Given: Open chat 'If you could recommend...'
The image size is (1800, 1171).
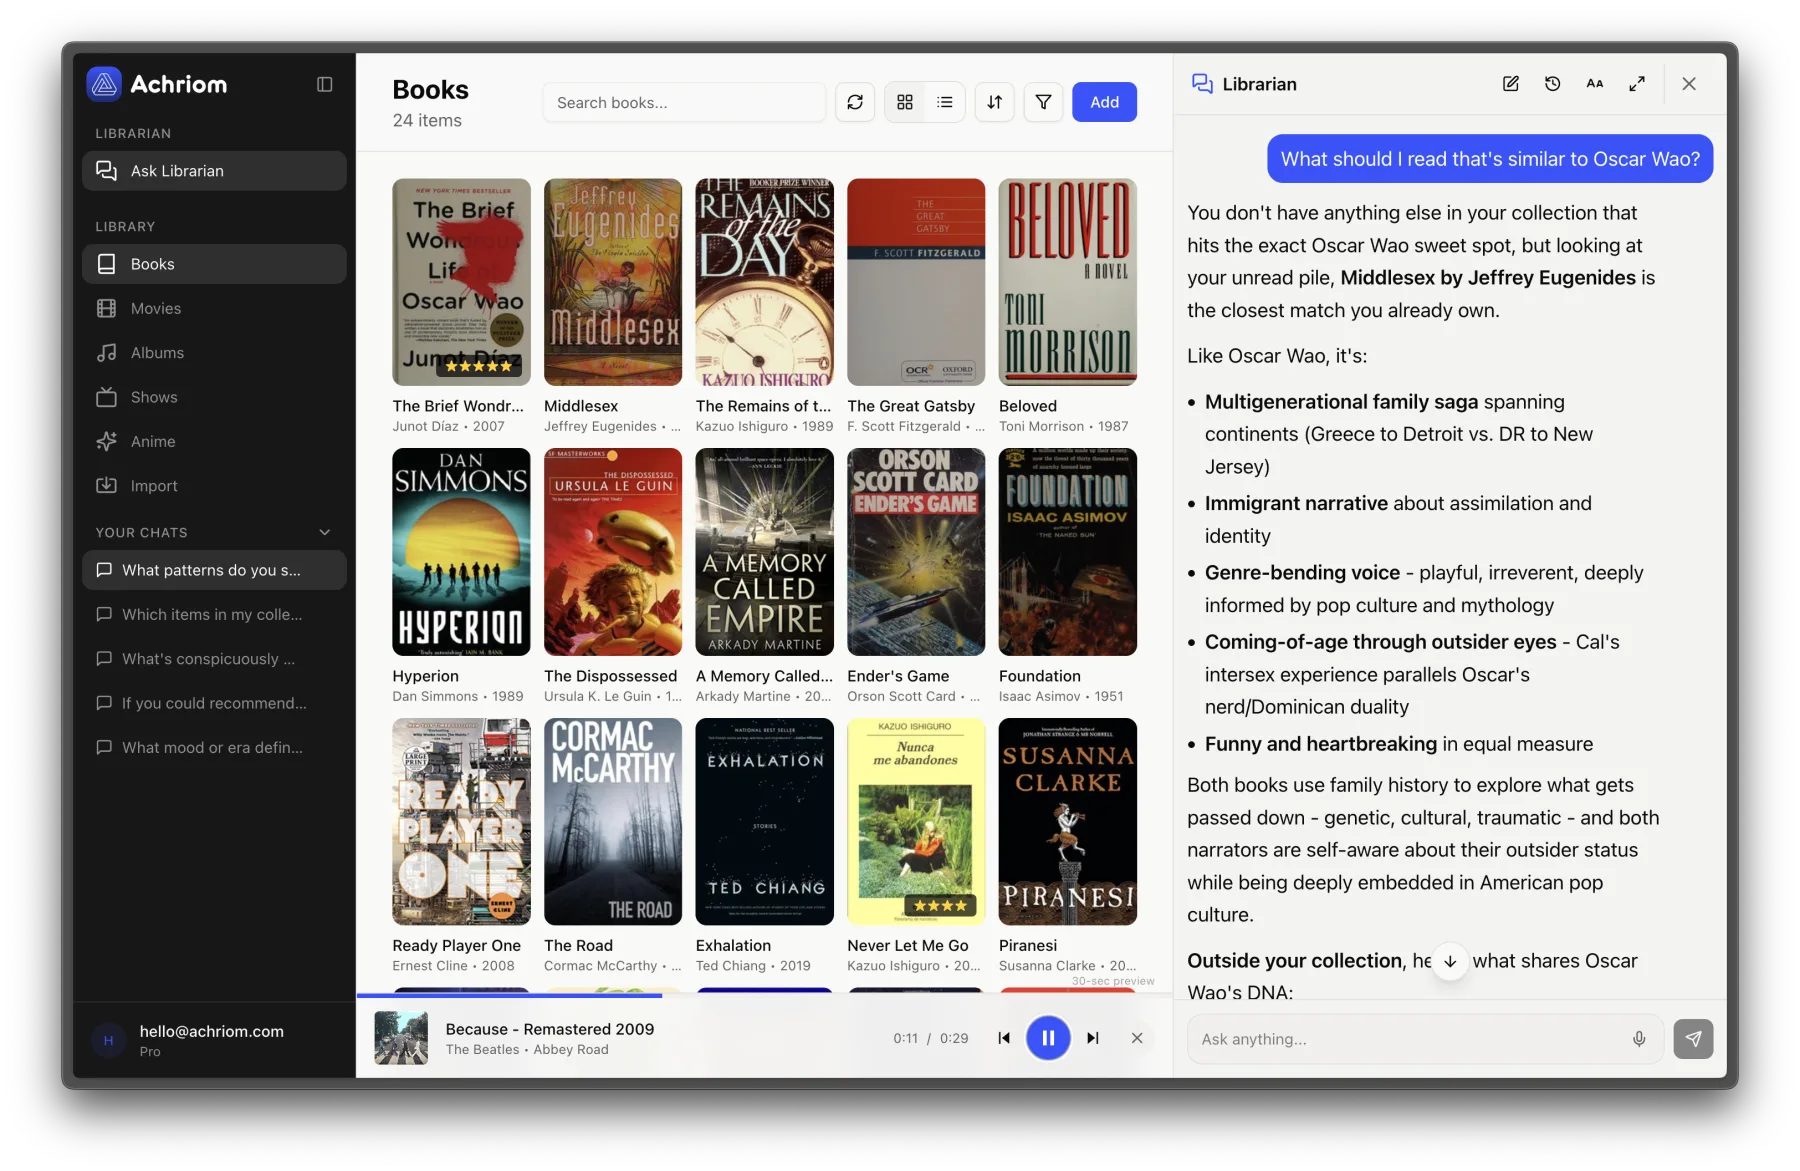Looking at the screenshot, I should point(214,703).
